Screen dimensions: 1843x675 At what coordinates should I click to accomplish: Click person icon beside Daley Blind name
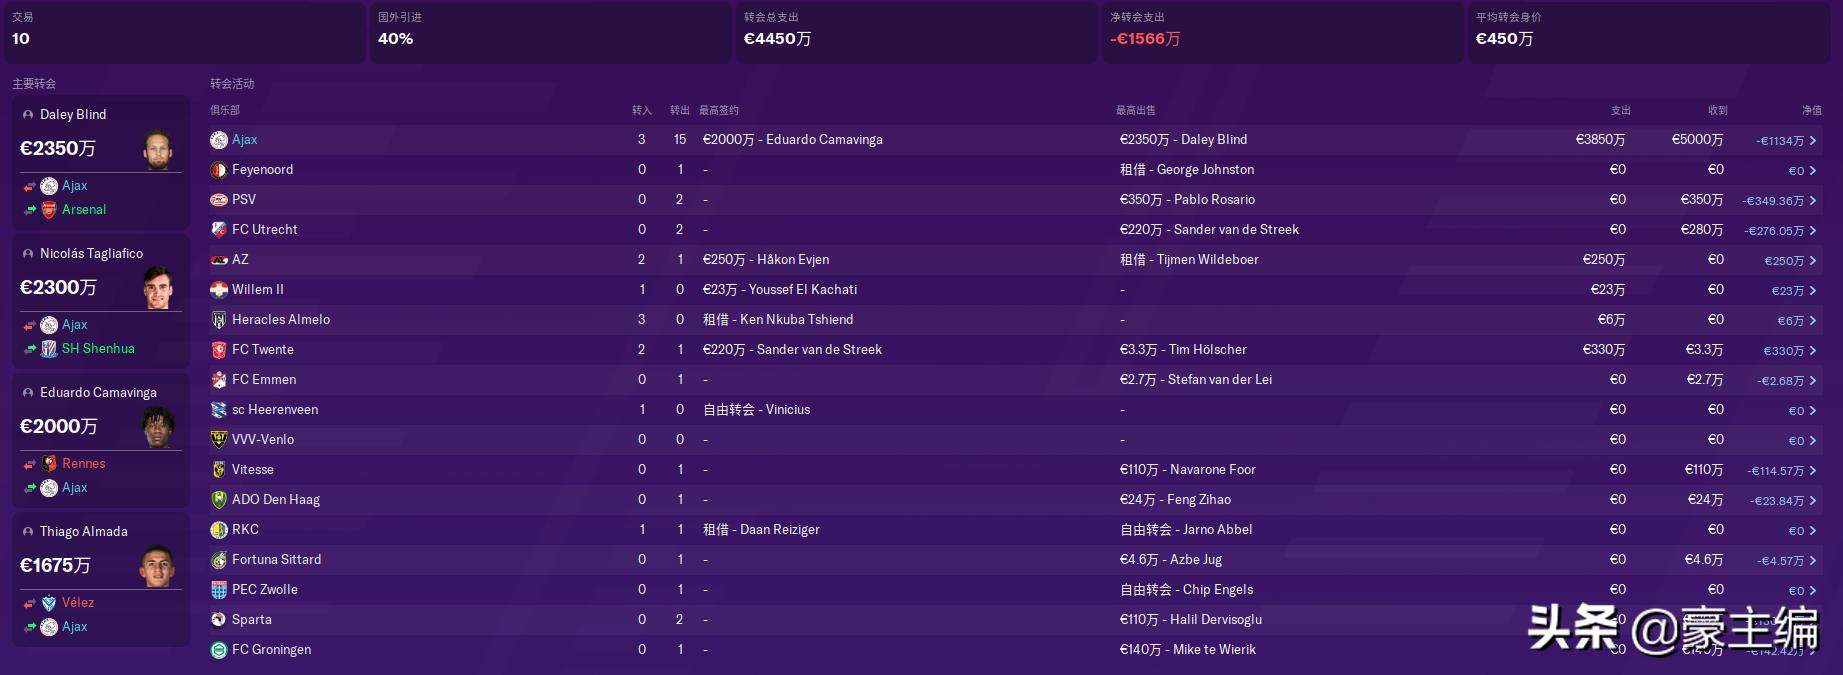[x=28, y=115]
